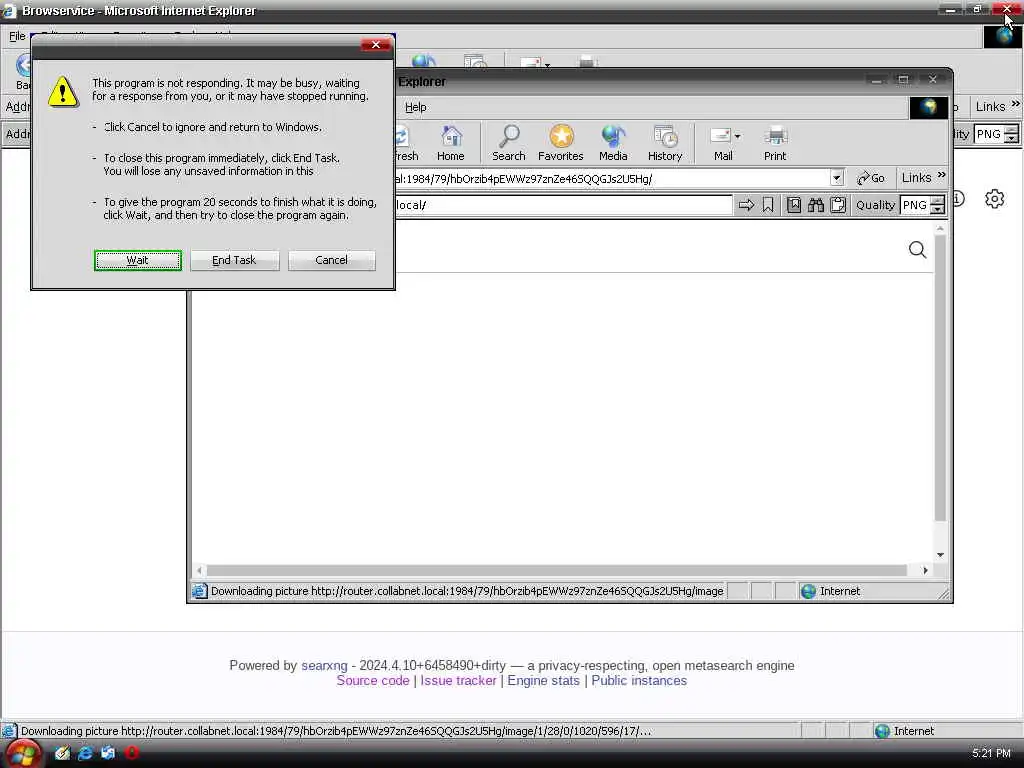1024x768 pixels.
Task: Click page icon in front window status bar
Action: pyautogui.click(x=199, y=591)
